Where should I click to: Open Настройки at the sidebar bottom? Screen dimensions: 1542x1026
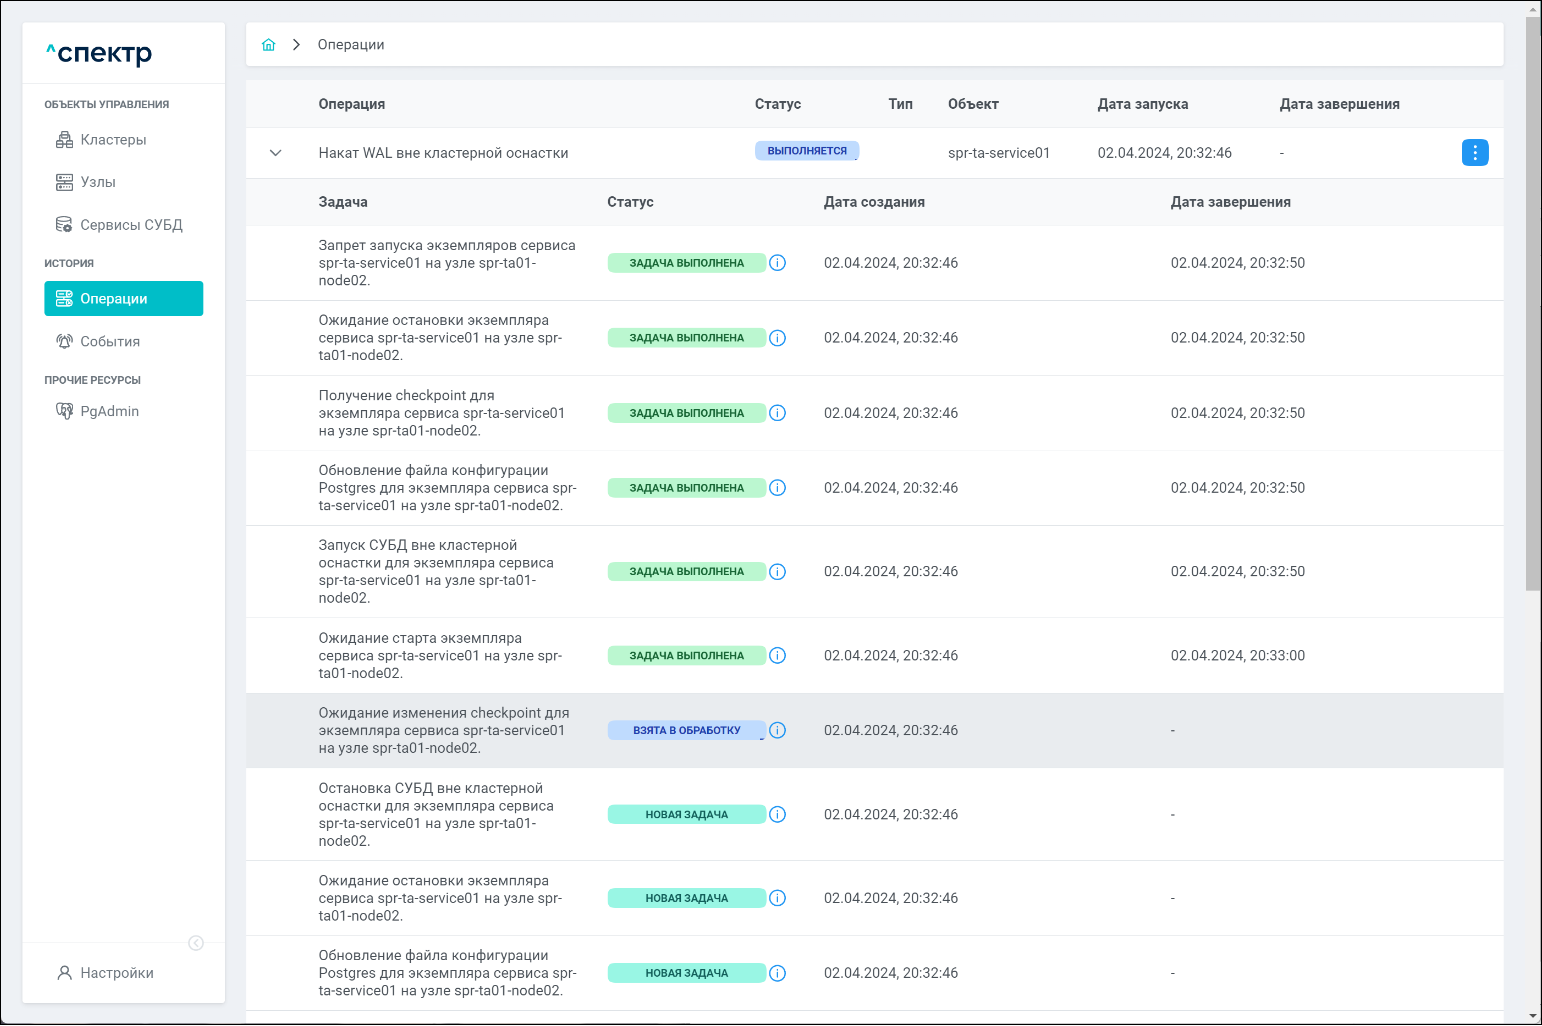tap(117, 973)
